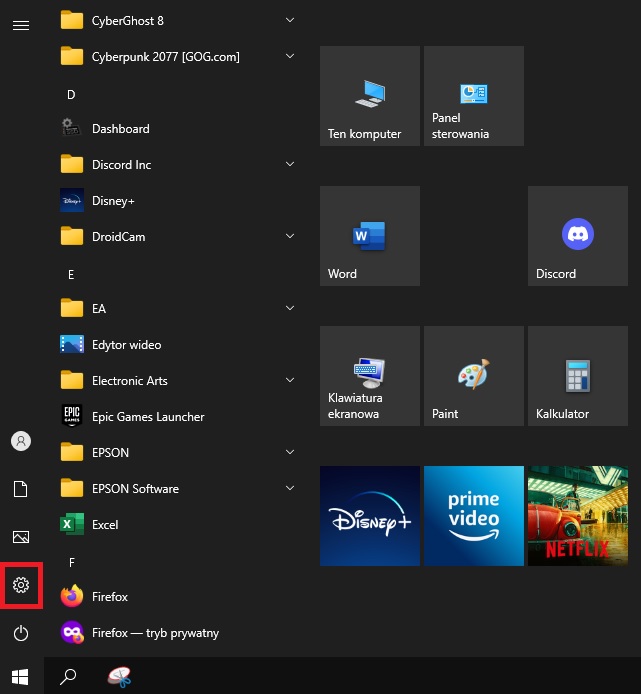Open the user account icon
641x694 pixels.
21,441
